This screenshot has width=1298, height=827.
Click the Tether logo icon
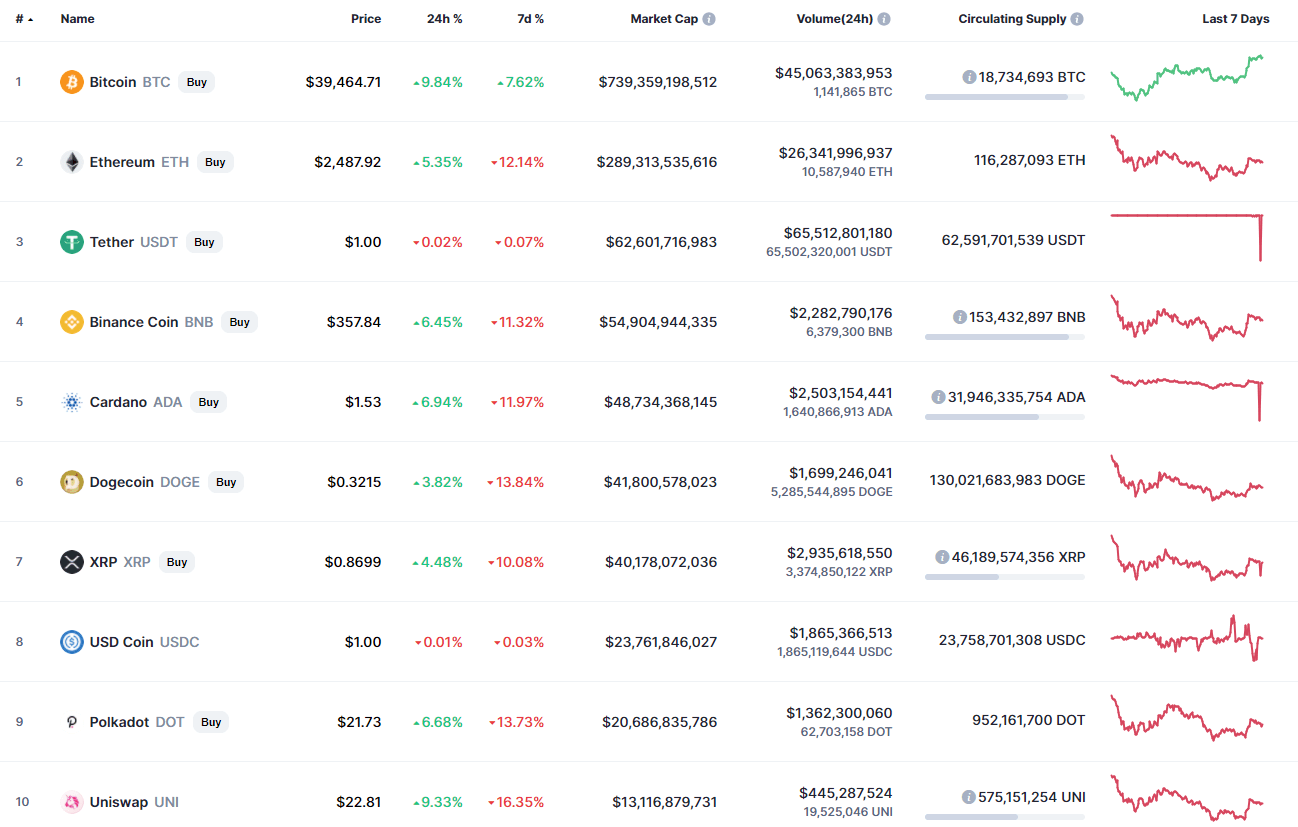coord(71,242)
